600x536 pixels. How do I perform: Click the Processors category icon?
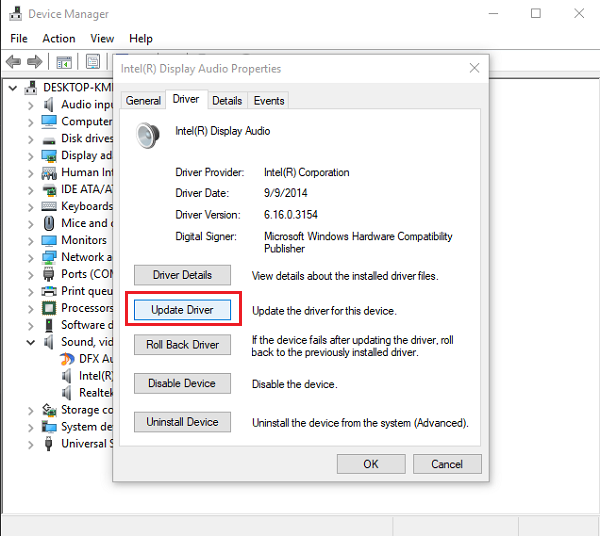[x=49, y=308]
